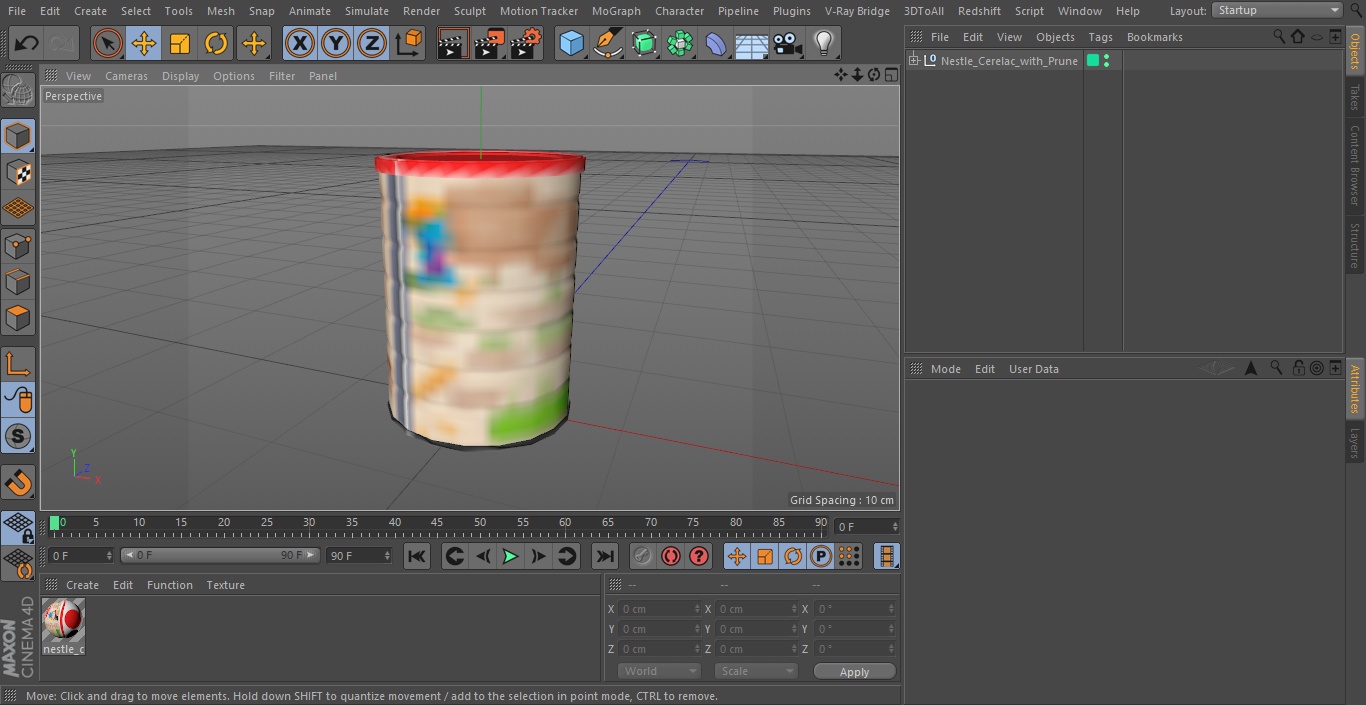This screenshot has height=705, width=1366.
Task: Click the timeline marker at frame 45
Action: point(437,523)
